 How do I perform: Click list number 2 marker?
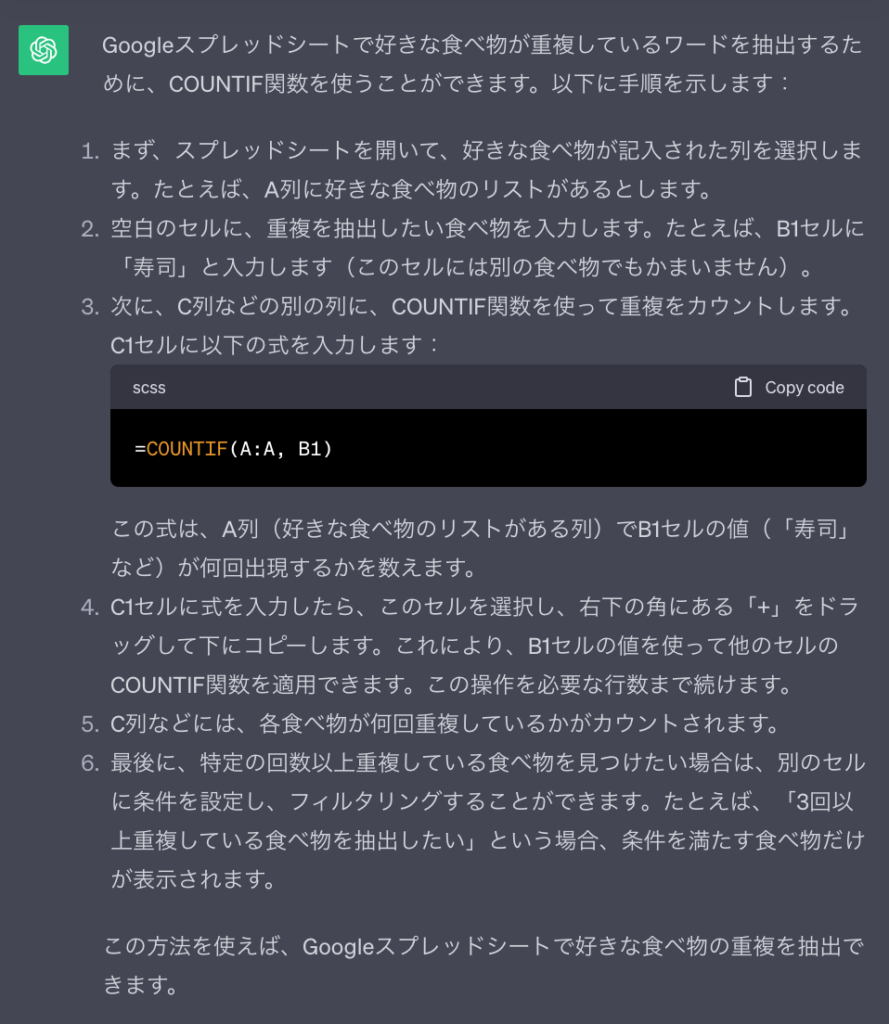point(89,229)
